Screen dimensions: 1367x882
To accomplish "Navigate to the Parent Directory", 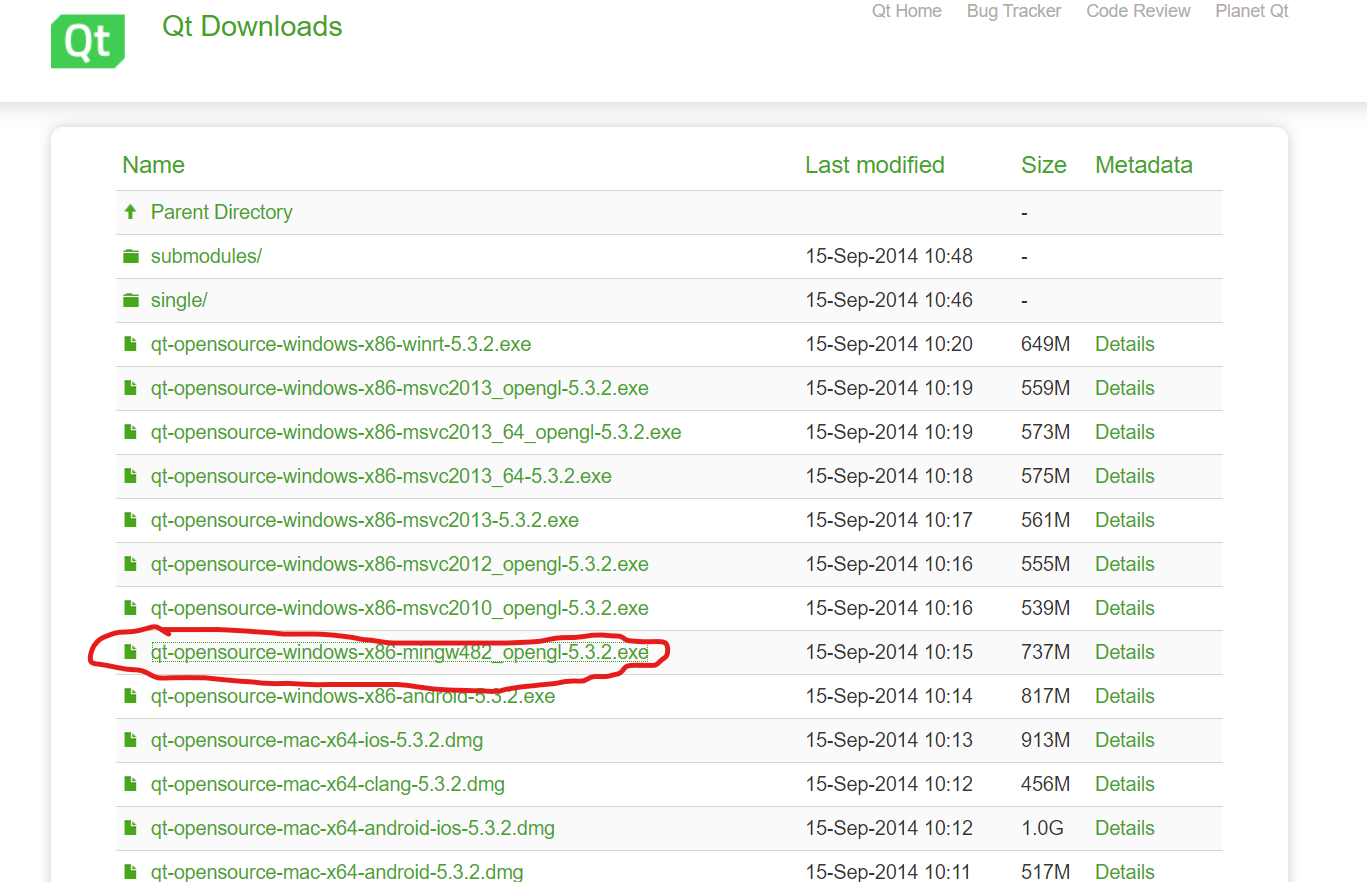I will click(221, 212).
